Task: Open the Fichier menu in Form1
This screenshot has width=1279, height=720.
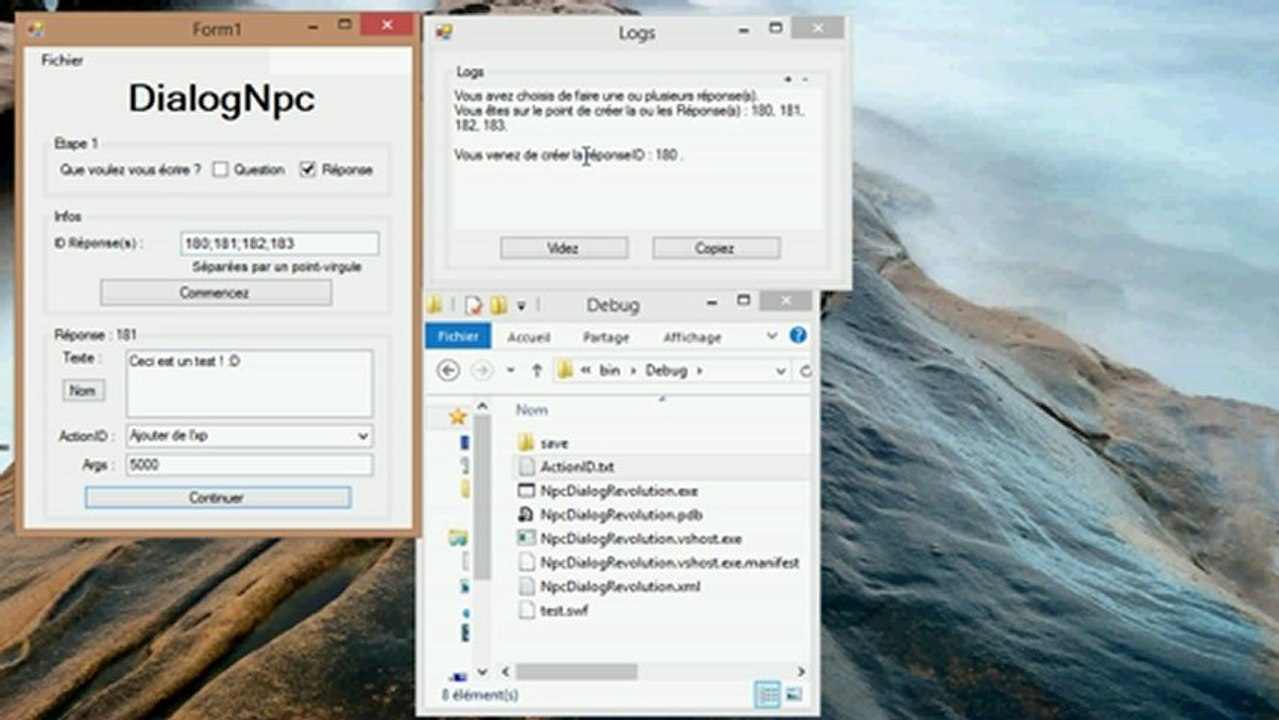Action: [62, 61]
